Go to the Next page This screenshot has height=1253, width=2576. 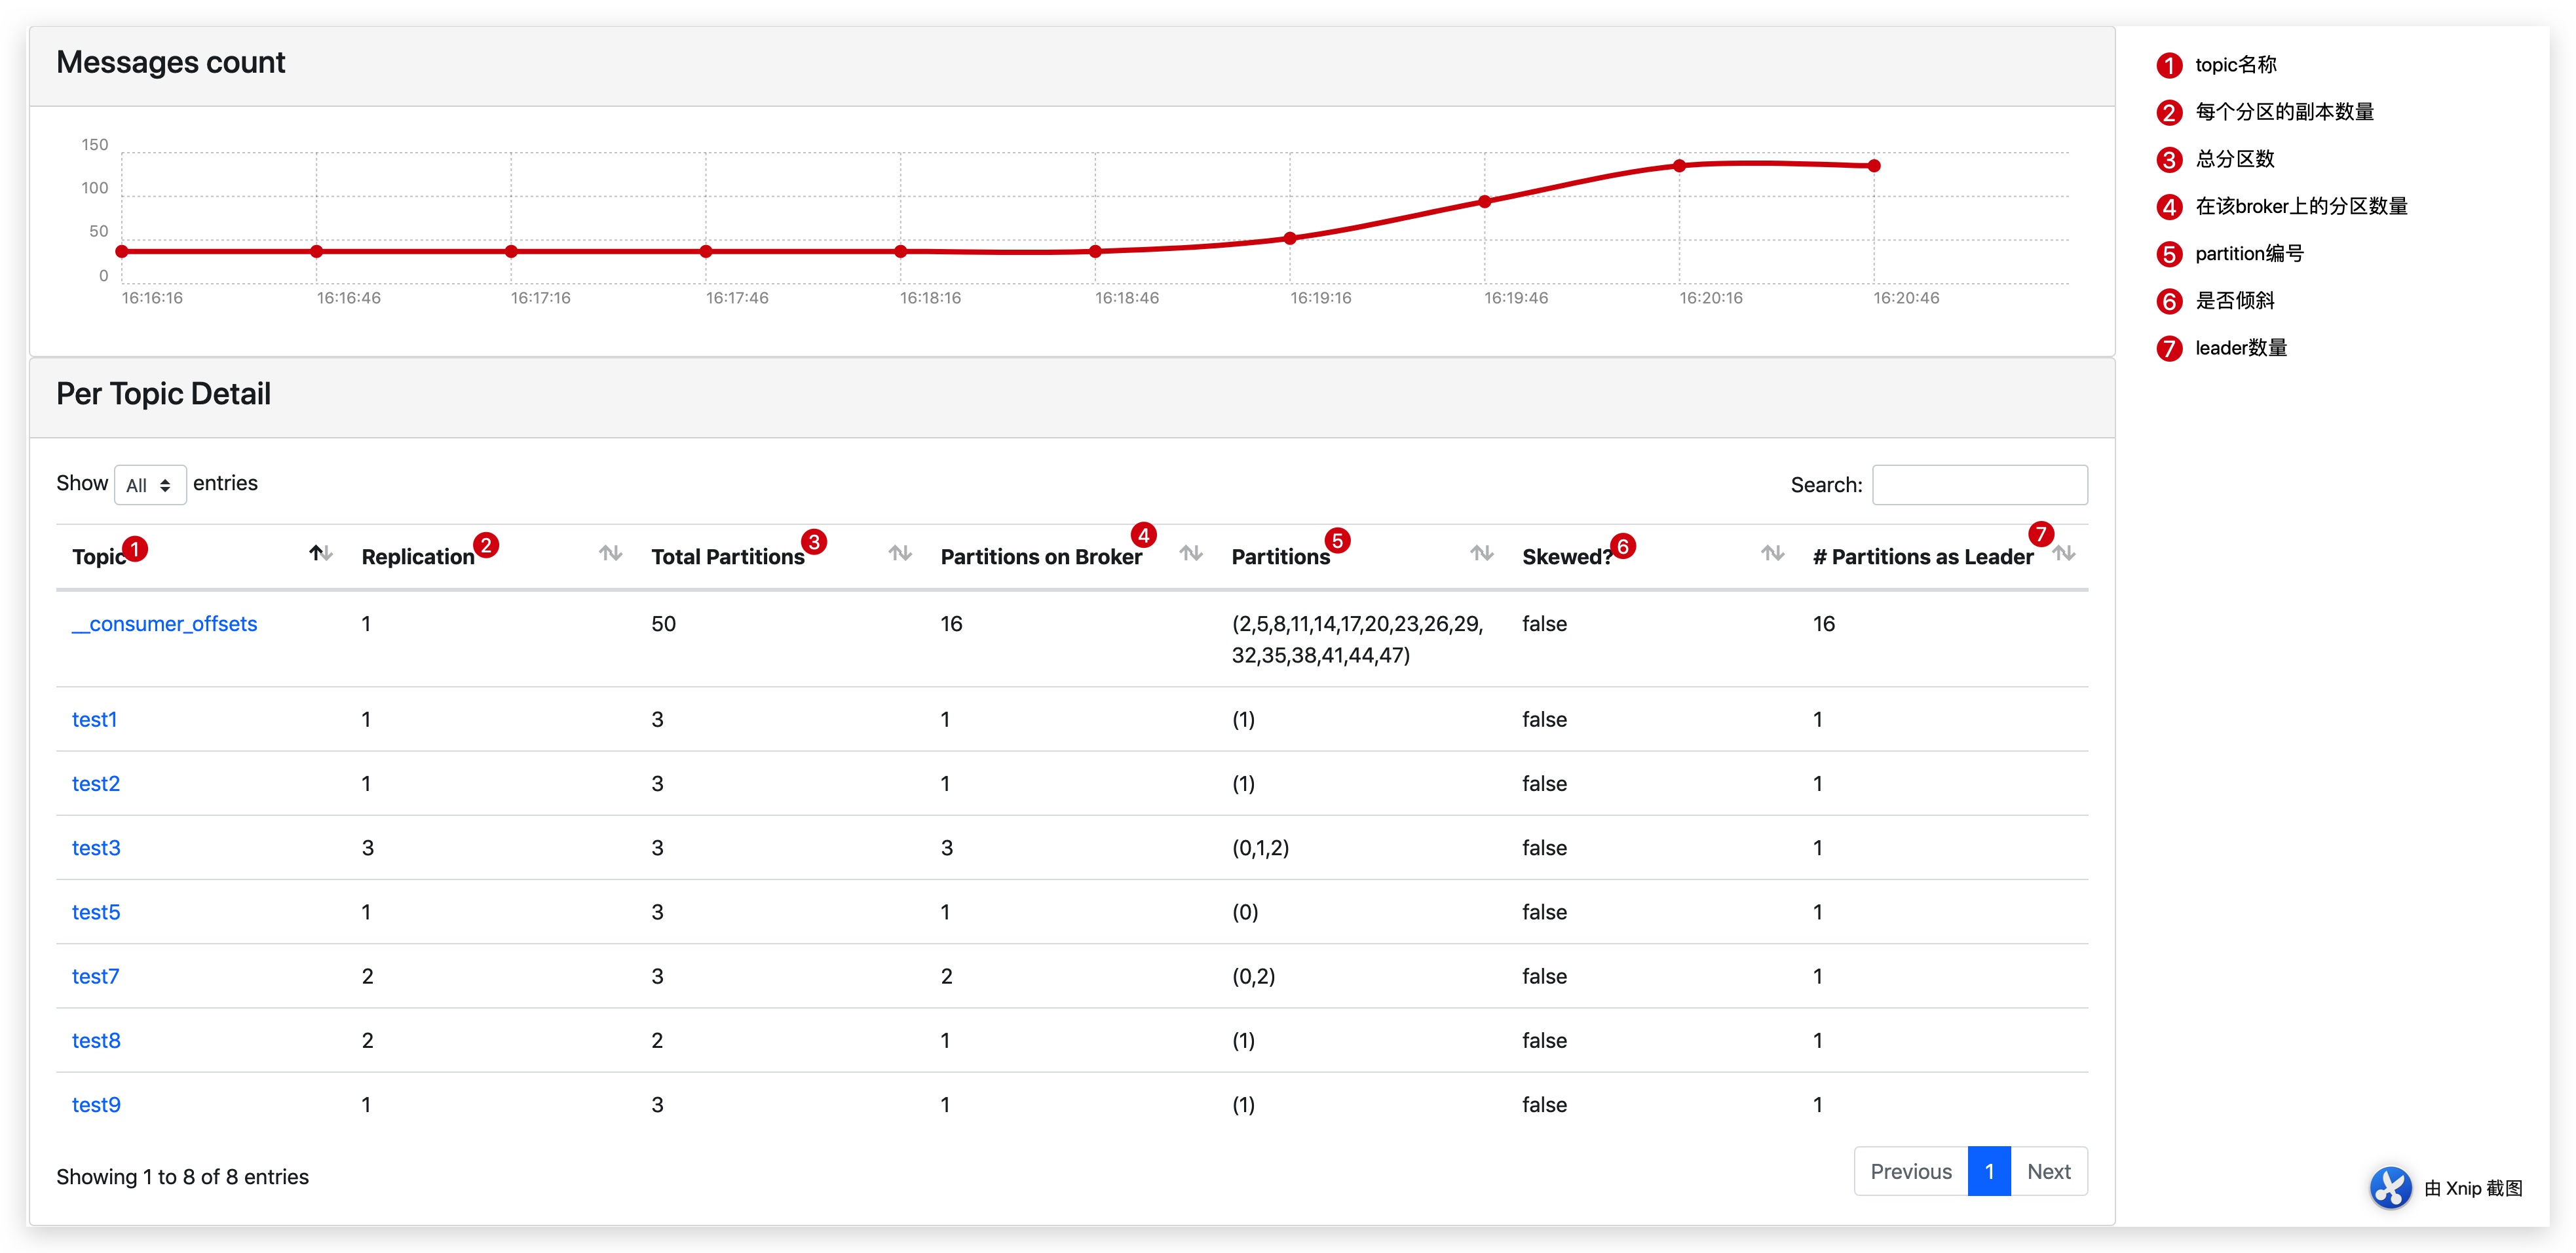[x=2049, y=1171]
